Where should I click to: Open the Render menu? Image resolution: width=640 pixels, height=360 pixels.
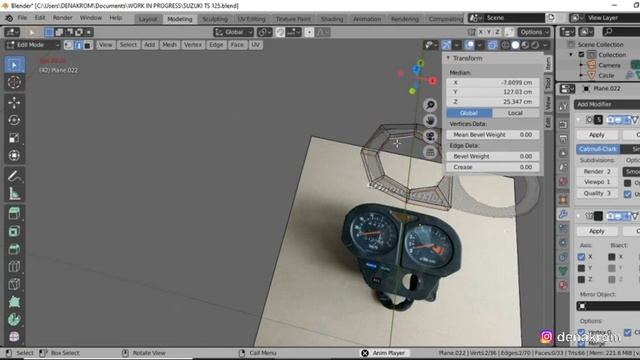(x=62, y=18)
